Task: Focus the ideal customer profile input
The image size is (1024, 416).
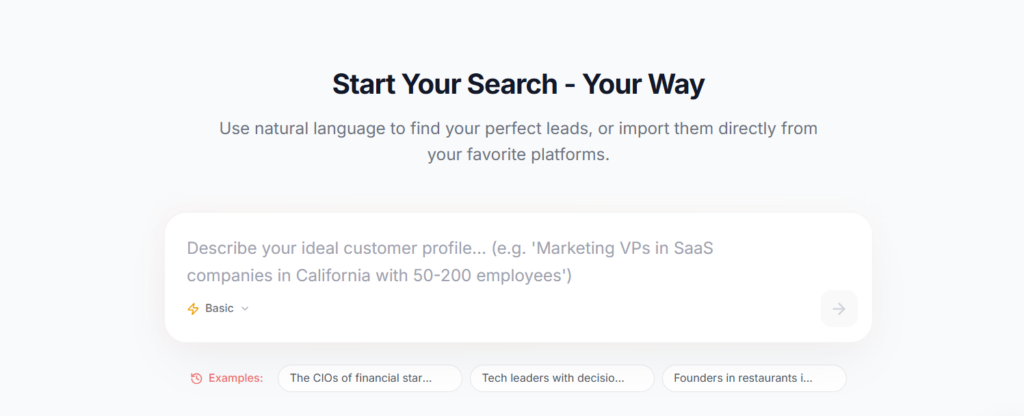Action: point(500,262)
